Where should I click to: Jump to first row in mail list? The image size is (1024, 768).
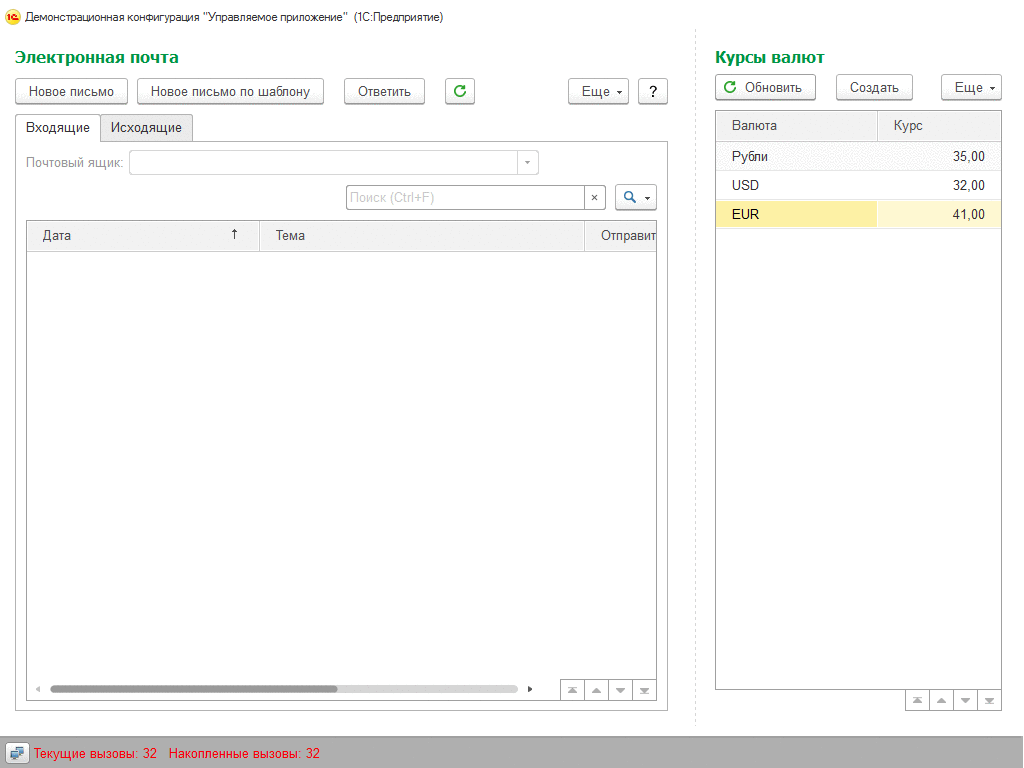tap(572, 690)
